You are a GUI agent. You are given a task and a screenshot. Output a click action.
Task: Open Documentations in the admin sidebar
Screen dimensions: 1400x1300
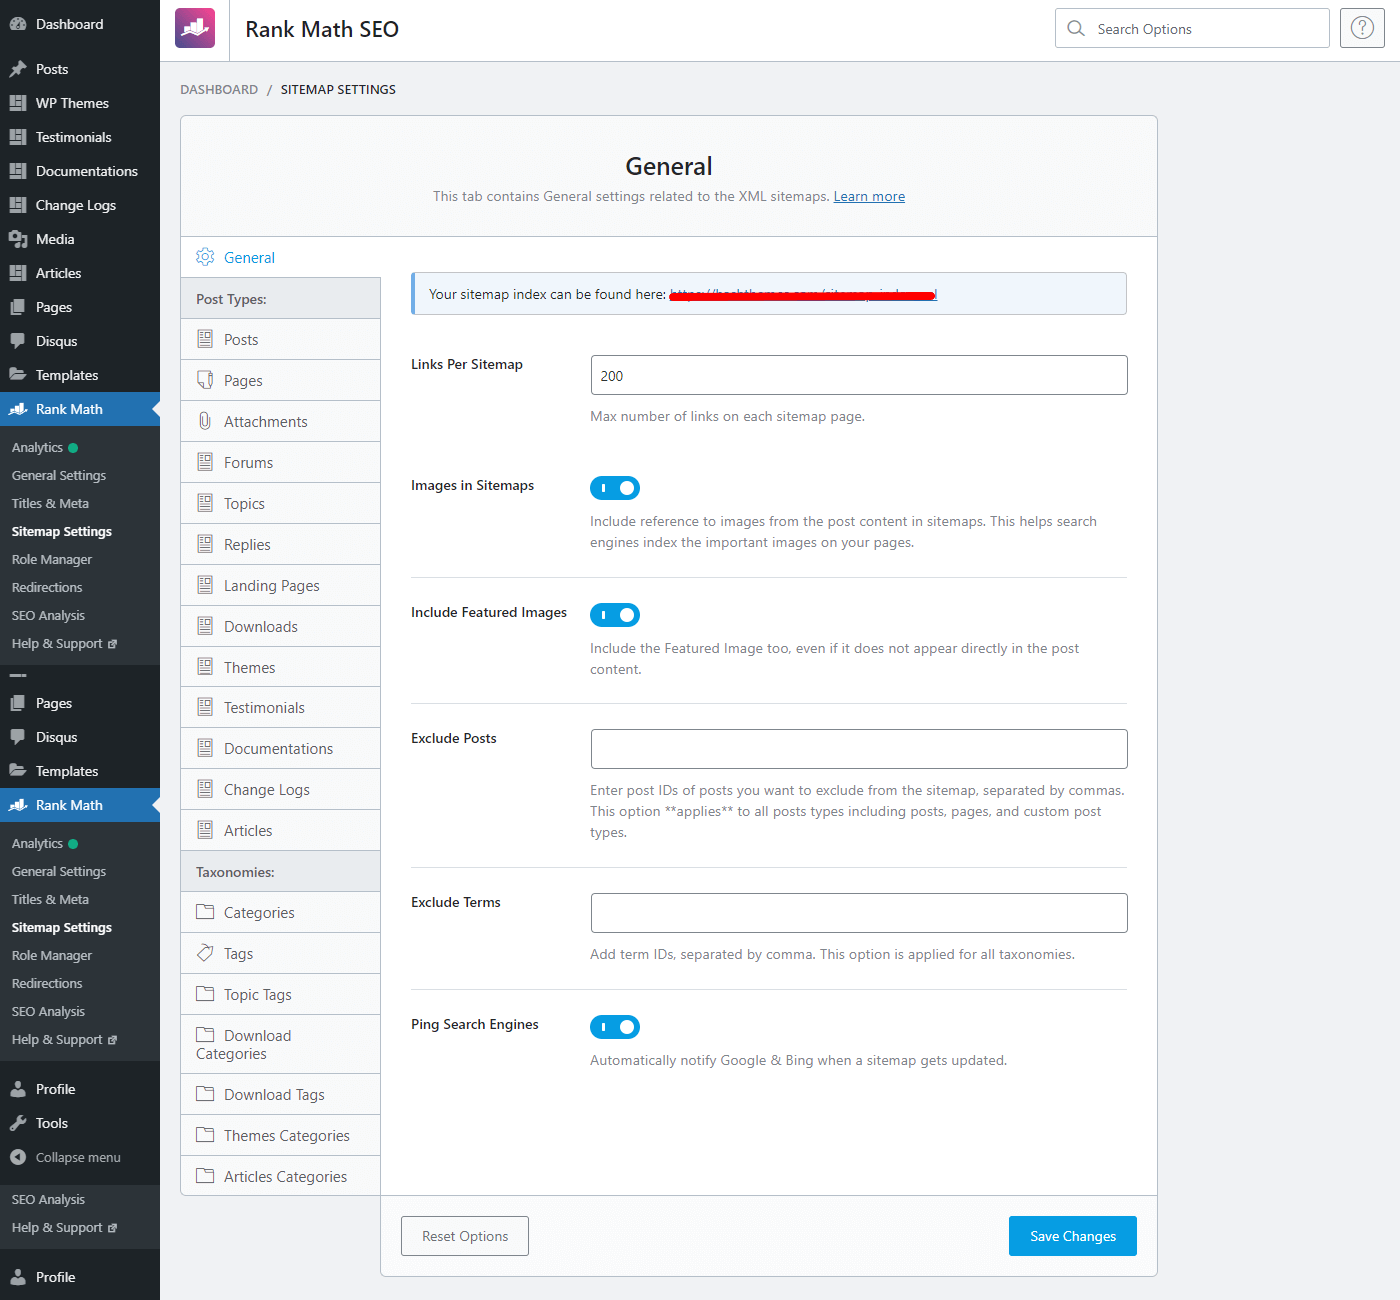80,171
